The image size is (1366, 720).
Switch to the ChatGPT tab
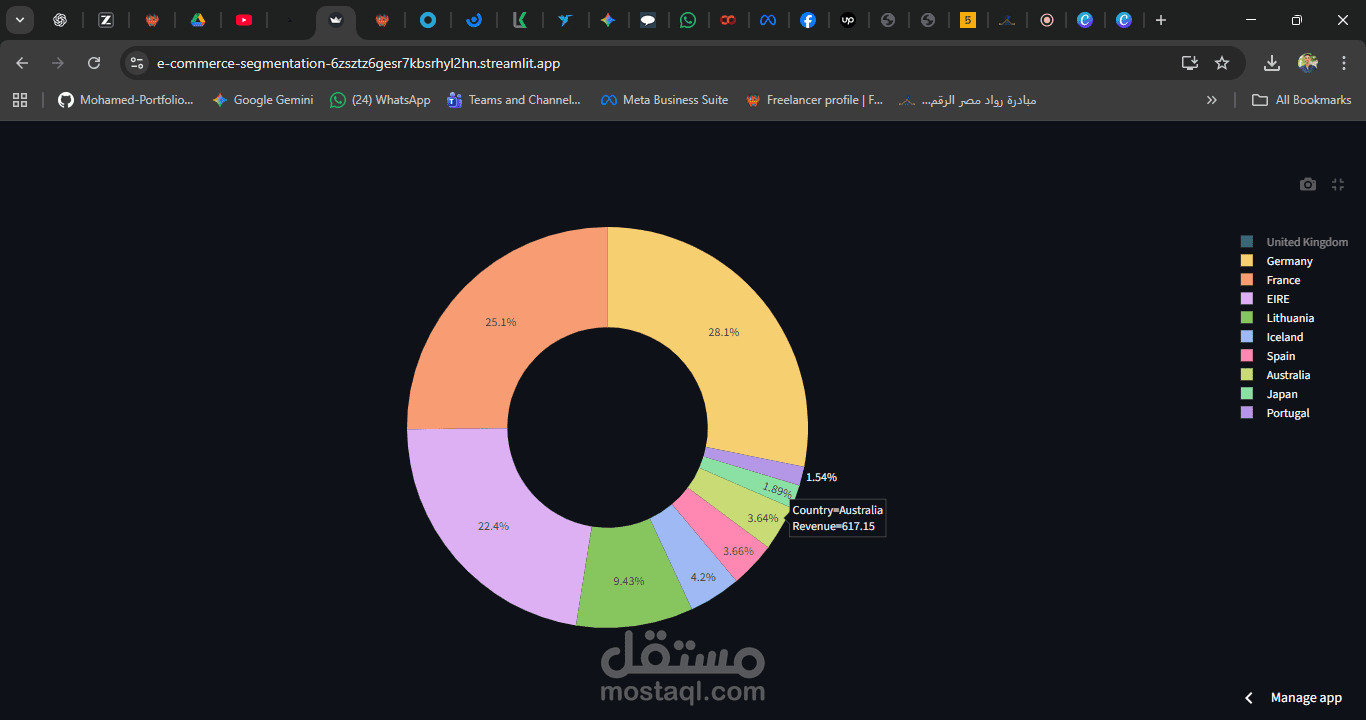coord(60,20)
